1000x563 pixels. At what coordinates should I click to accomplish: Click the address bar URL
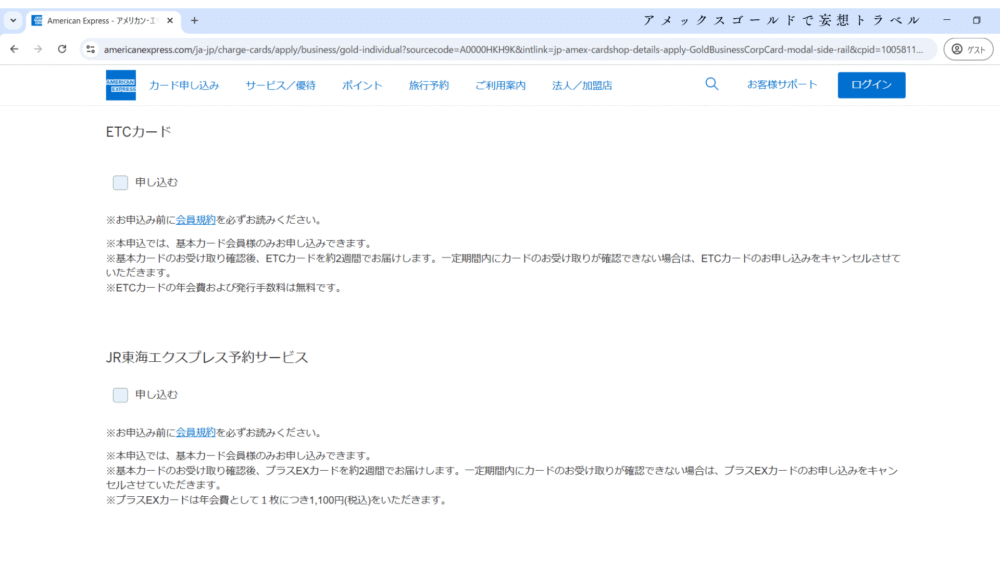[513, 49]
